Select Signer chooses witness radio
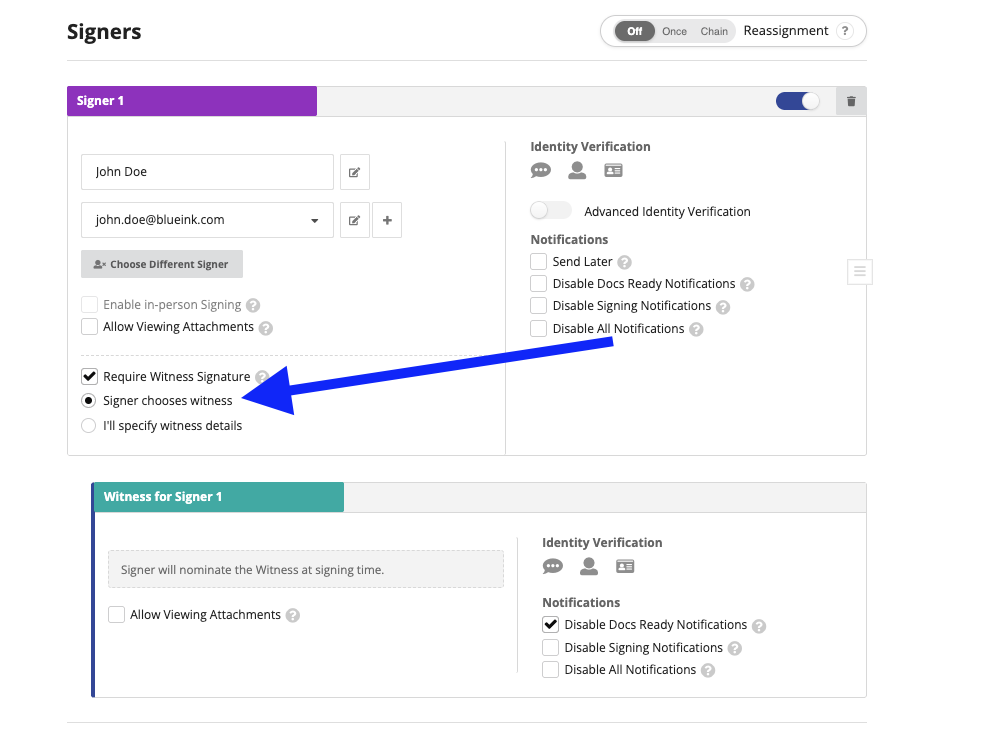The height and width of the screenshot is (736, 1000). point(89,401)
